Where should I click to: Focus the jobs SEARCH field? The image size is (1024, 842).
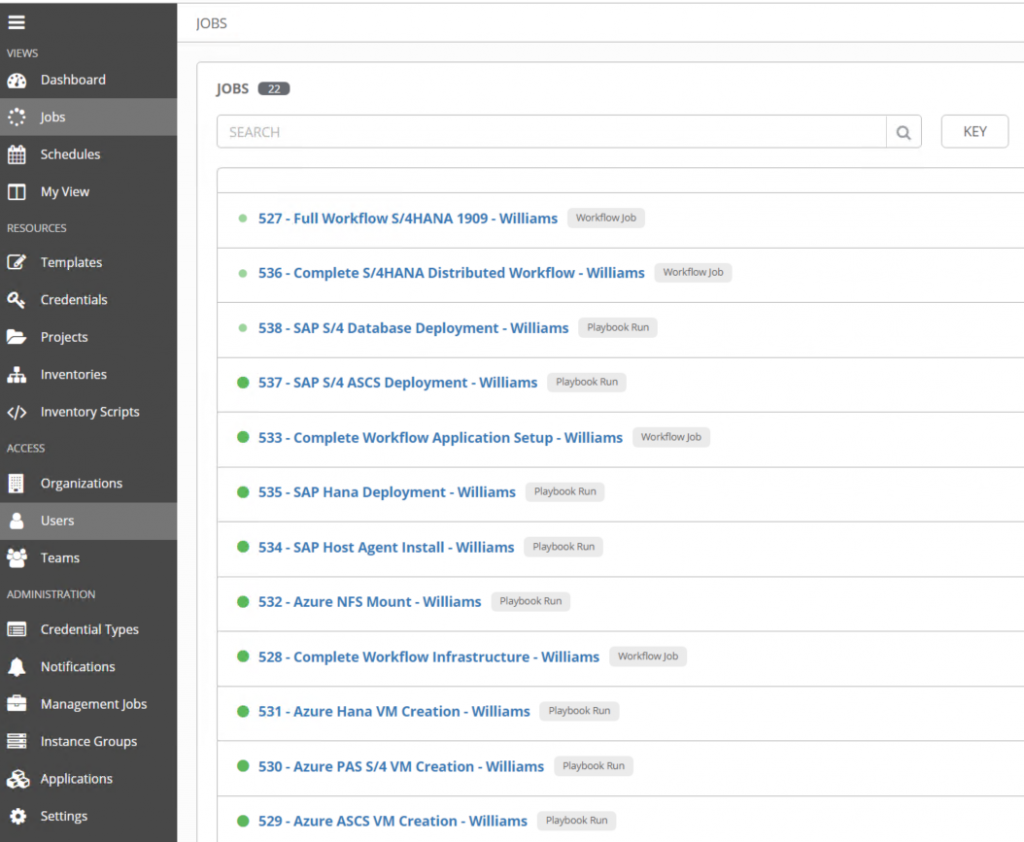click(x=551, y=132)
